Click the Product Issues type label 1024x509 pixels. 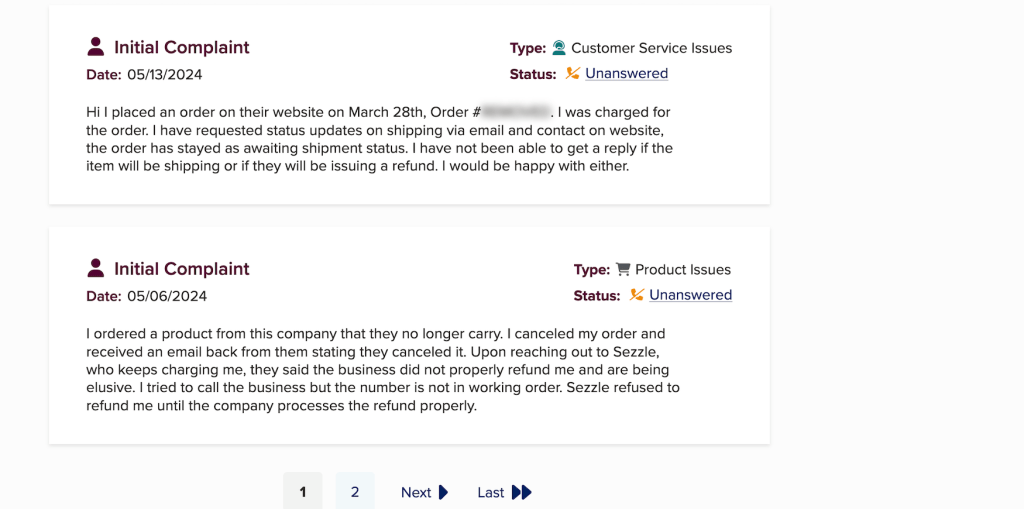pos(682,269)
